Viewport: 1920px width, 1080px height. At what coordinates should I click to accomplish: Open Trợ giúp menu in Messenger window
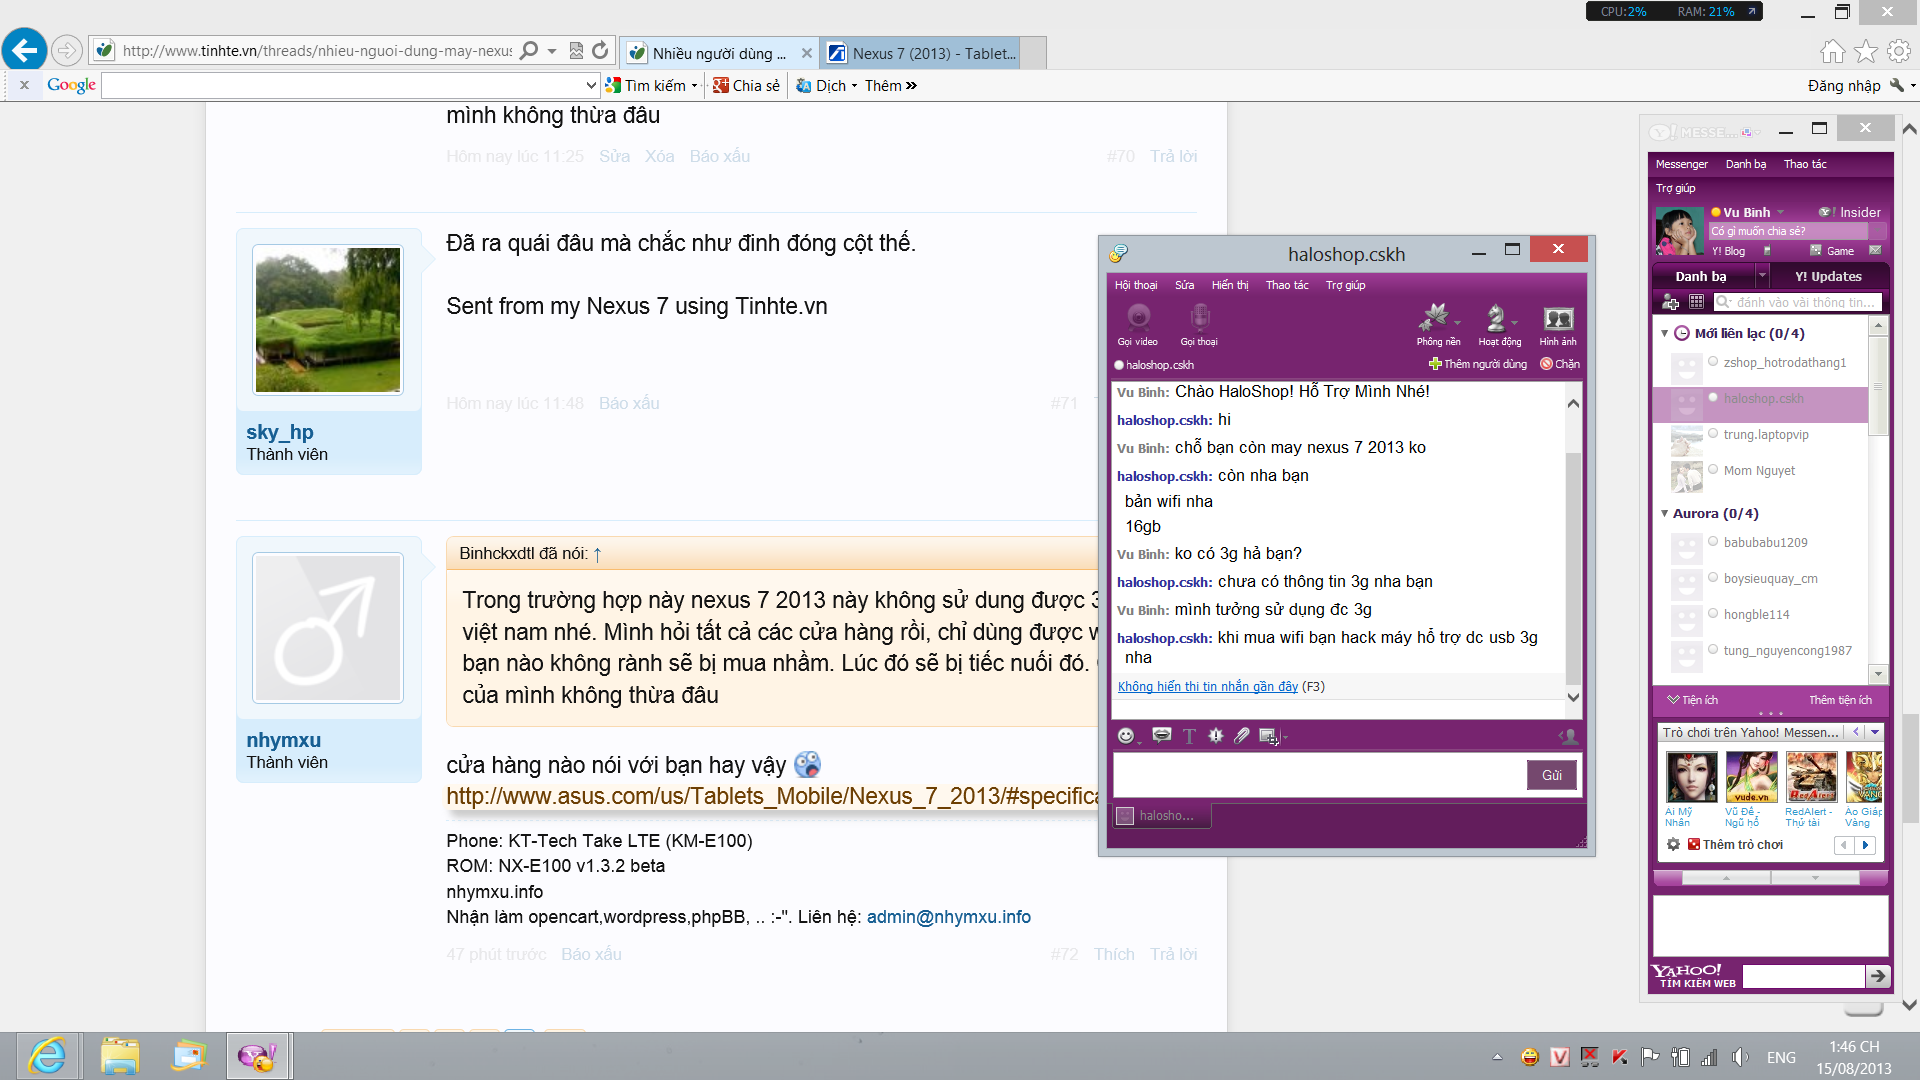[x=1675, y=188]
